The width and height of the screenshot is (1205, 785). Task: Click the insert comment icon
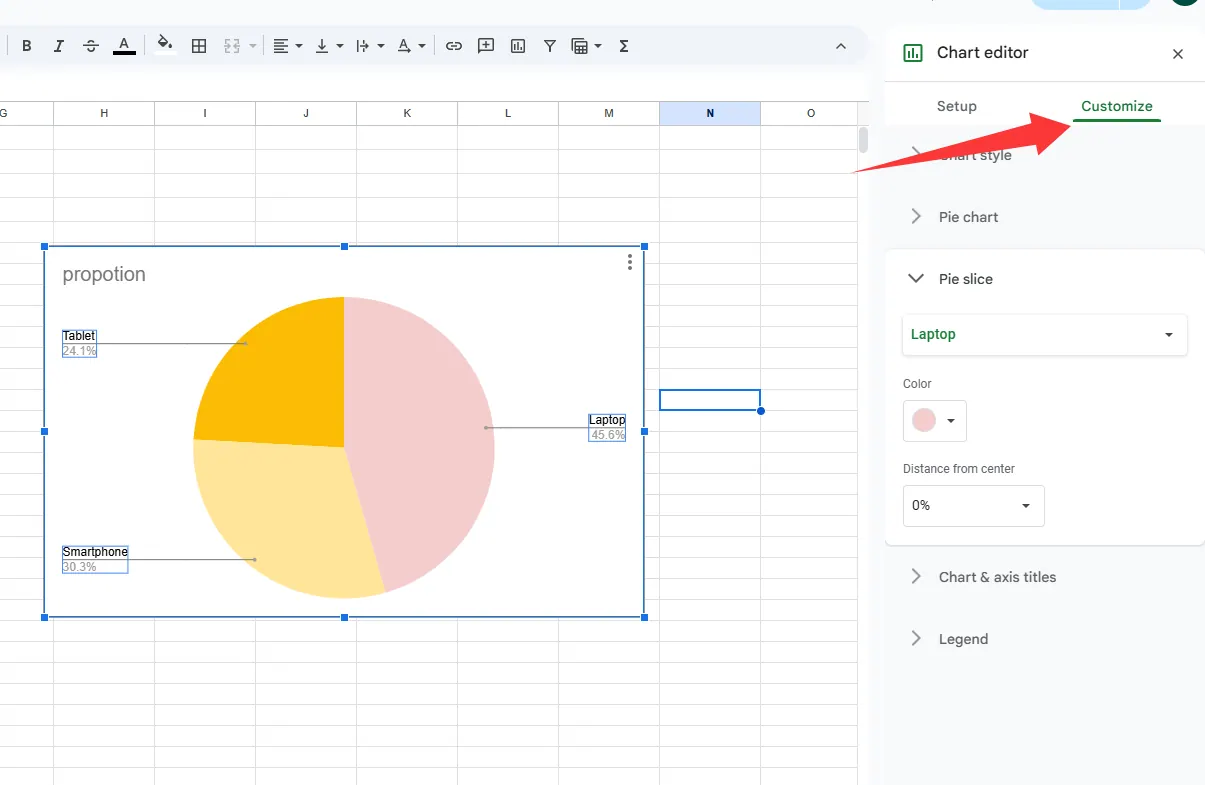click(486, 46)
